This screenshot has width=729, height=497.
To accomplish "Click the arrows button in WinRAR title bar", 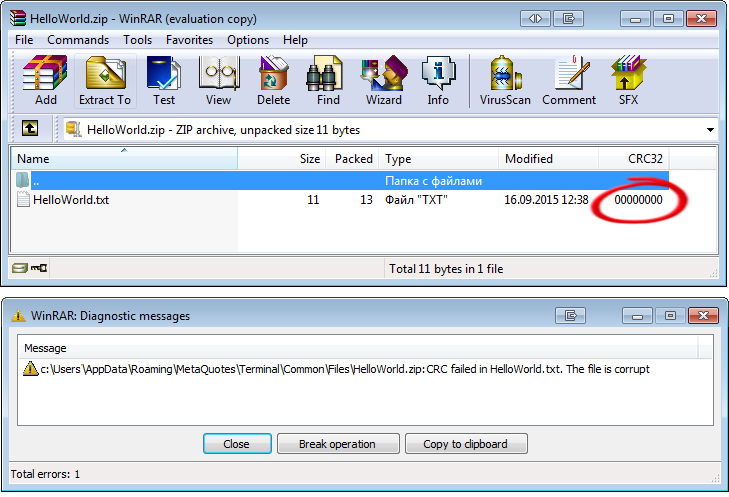I will click(535, 19).
